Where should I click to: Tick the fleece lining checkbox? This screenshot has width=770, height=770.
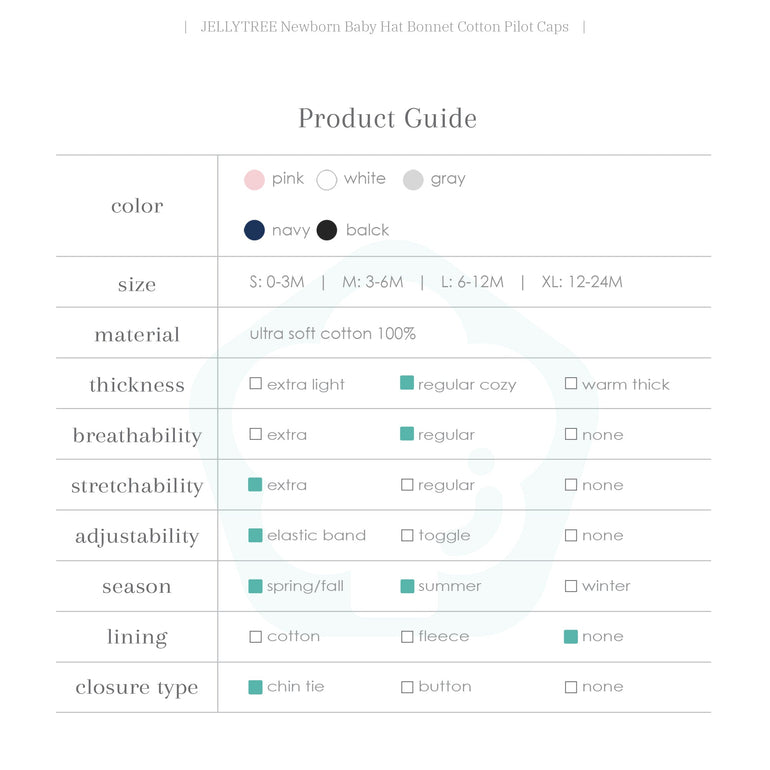pos(407,637)
